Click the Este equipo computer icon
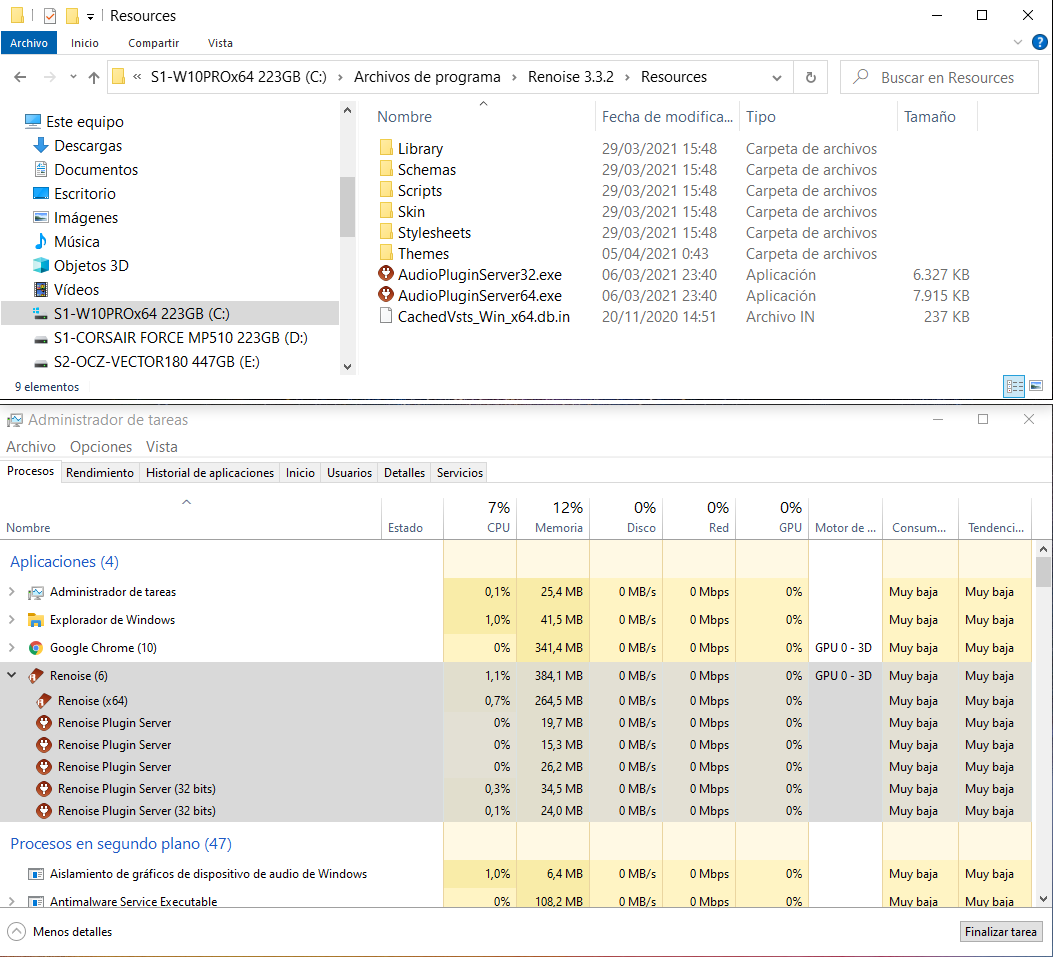 coord(33,121)
